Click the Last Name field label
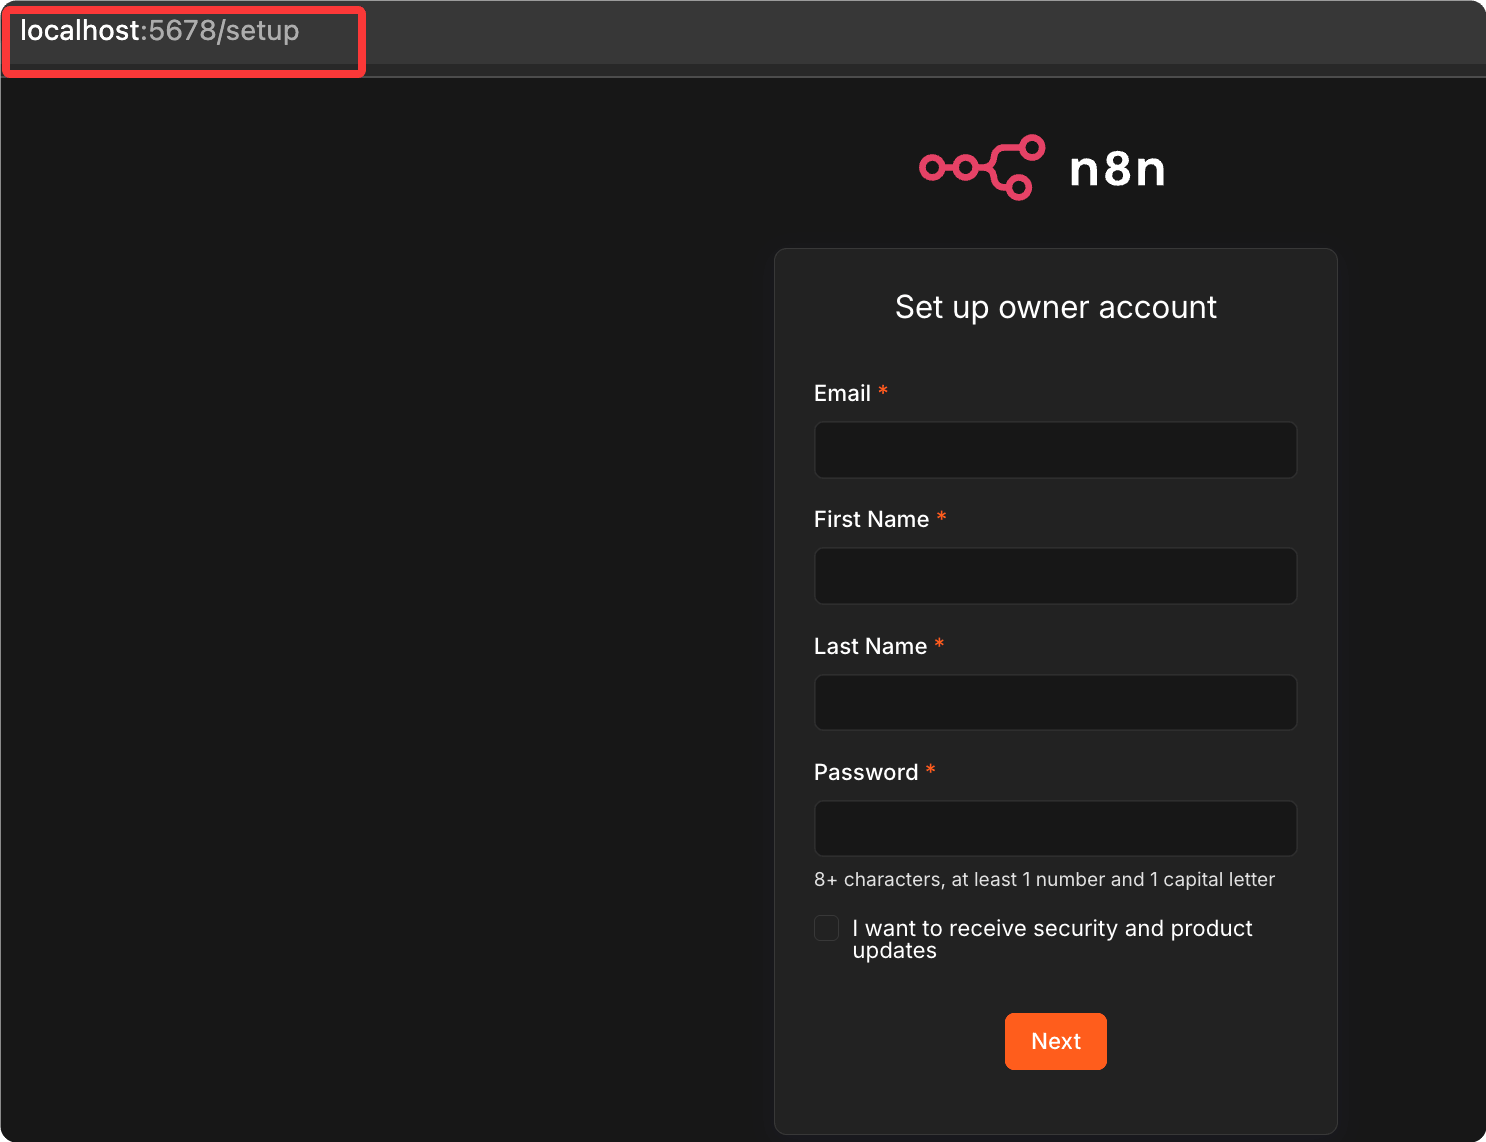This screenshot has width=1486, height=1142. 870,646
